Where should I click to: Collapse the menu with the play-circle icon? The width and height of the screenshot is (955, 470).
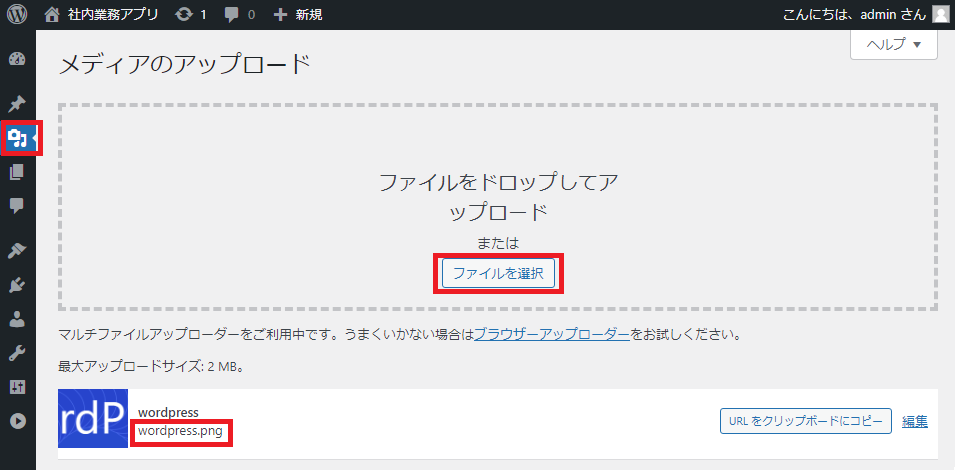(17, 421)
